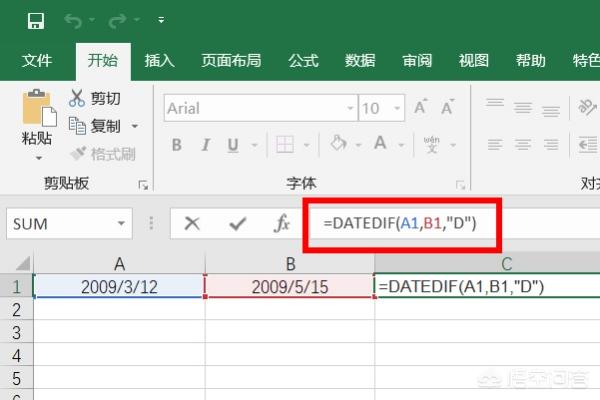Toggle Underline formatting
This screenshot has width=600, height=400.
click(x=231, y=144)
